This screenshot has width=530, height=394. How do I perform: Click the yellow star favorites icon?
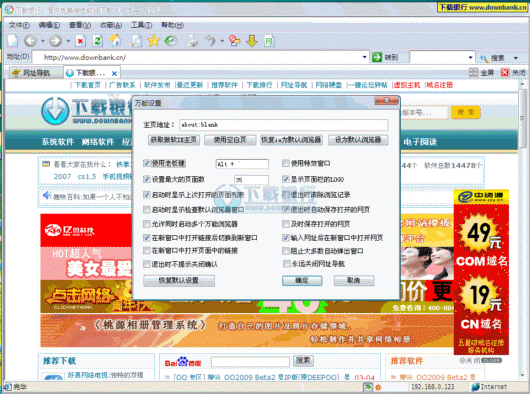click(x=153, y=41)
